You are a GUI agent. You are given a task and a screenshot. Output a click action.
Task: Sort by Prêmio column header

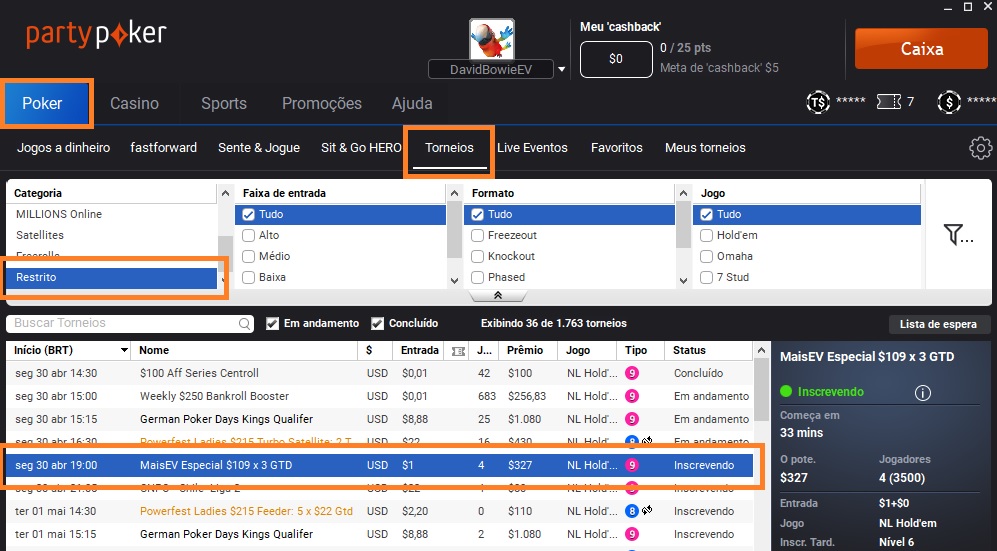click(x=525, y=350)
